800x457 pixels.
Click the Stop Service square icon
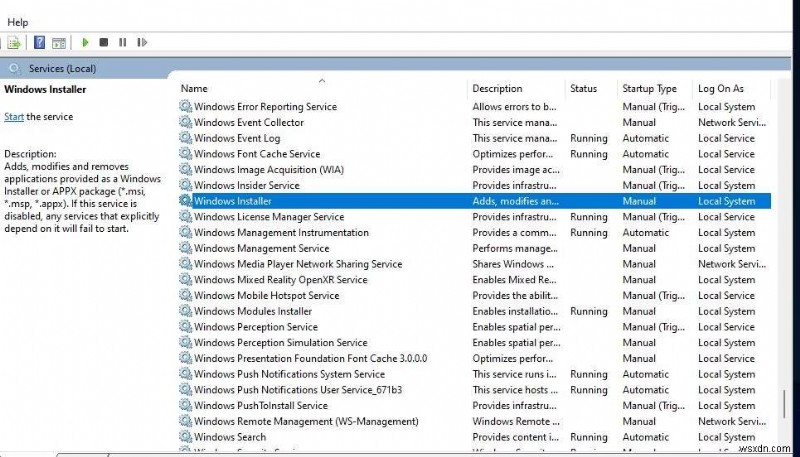tap(104, 42)
